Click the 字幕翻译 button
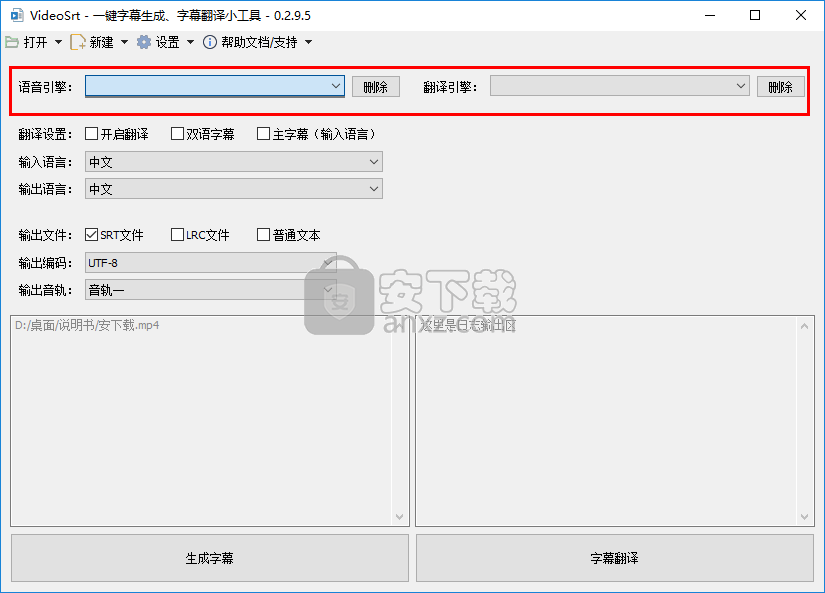The height and width of the screenshot is (593, 825). [615, 558]
